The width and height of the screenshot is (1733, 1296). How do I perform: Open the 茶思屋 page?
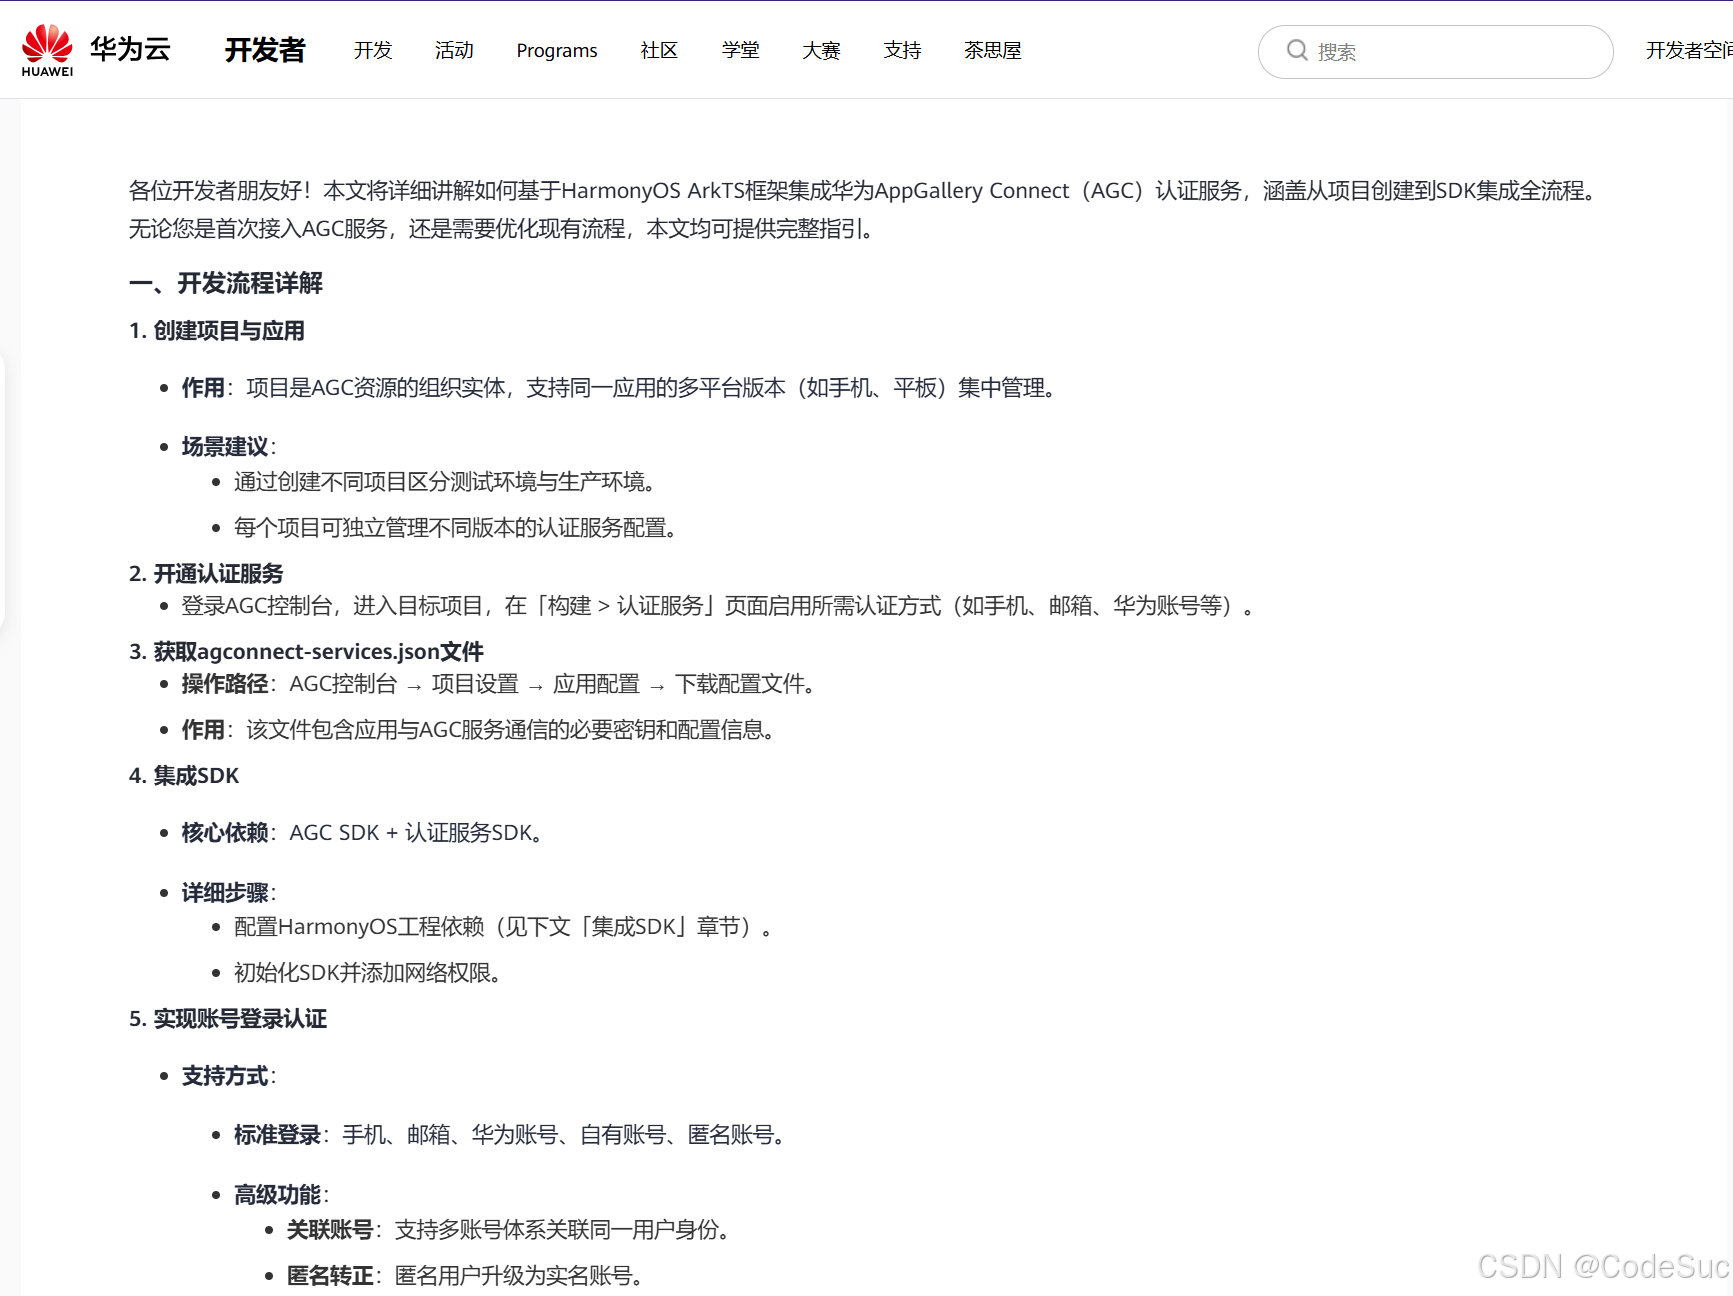click(992, 50)
